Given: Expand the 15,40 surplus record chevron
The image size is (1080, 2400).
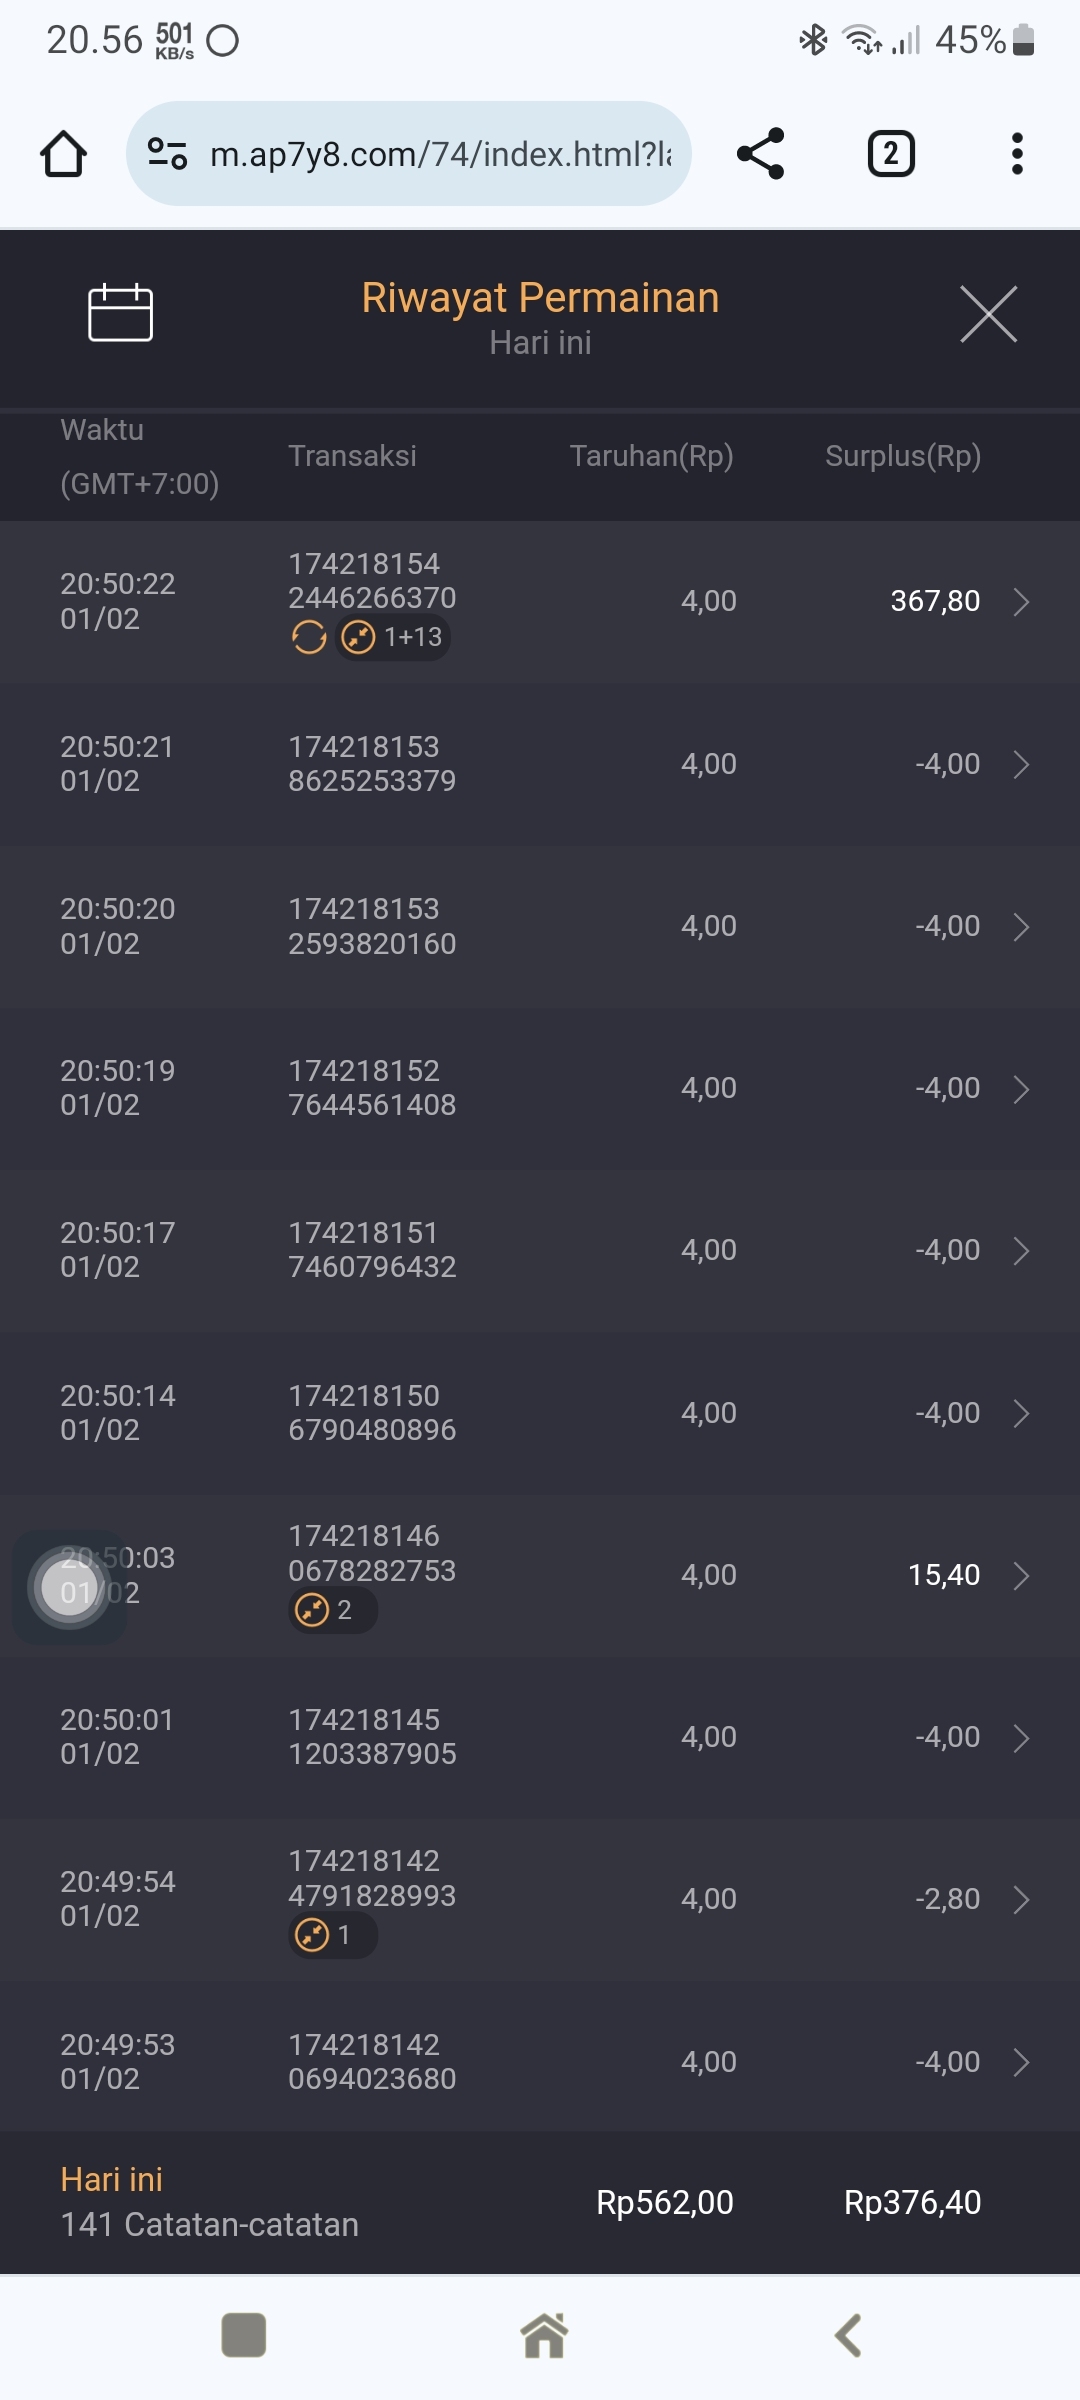Looking at the screenshot, I should 1021,1576.
